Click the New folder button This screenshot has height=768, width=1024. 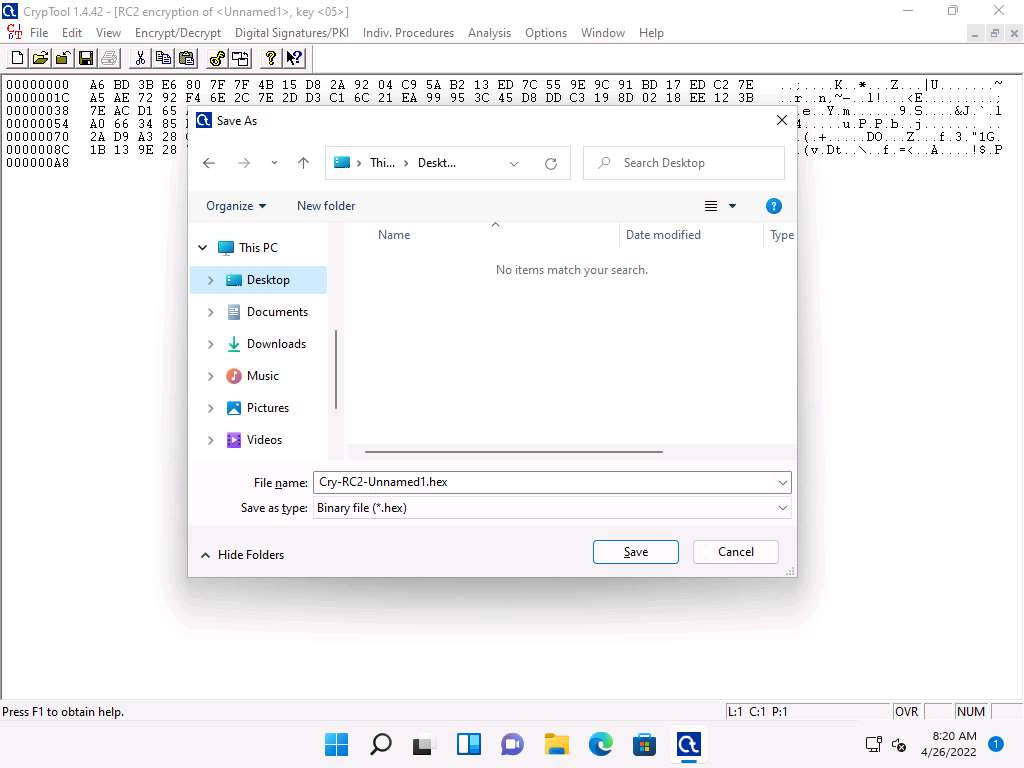point(326,206)
